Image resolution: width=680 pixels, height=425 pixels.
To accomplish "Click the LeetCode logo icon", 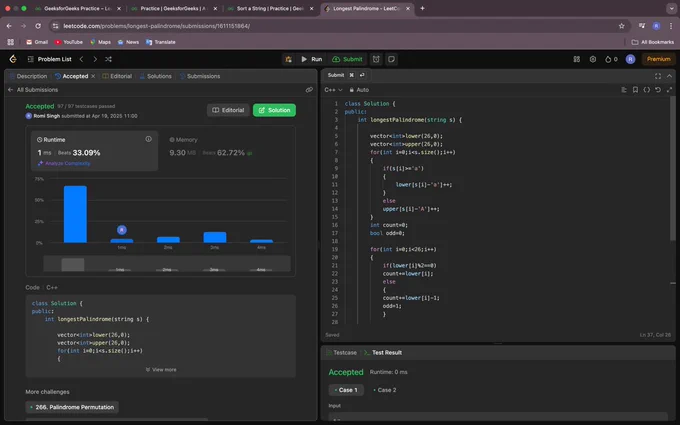I will tap(13, 59).
